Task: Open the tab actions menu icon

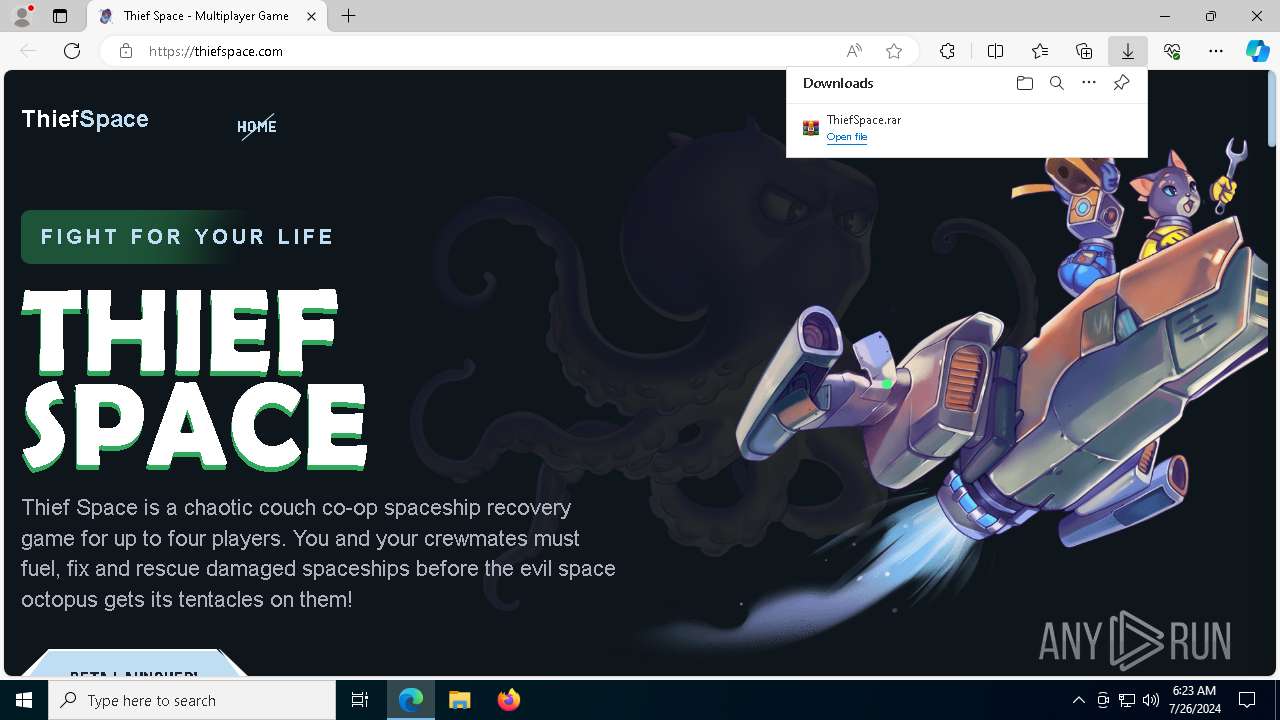Action: [60, 16]
